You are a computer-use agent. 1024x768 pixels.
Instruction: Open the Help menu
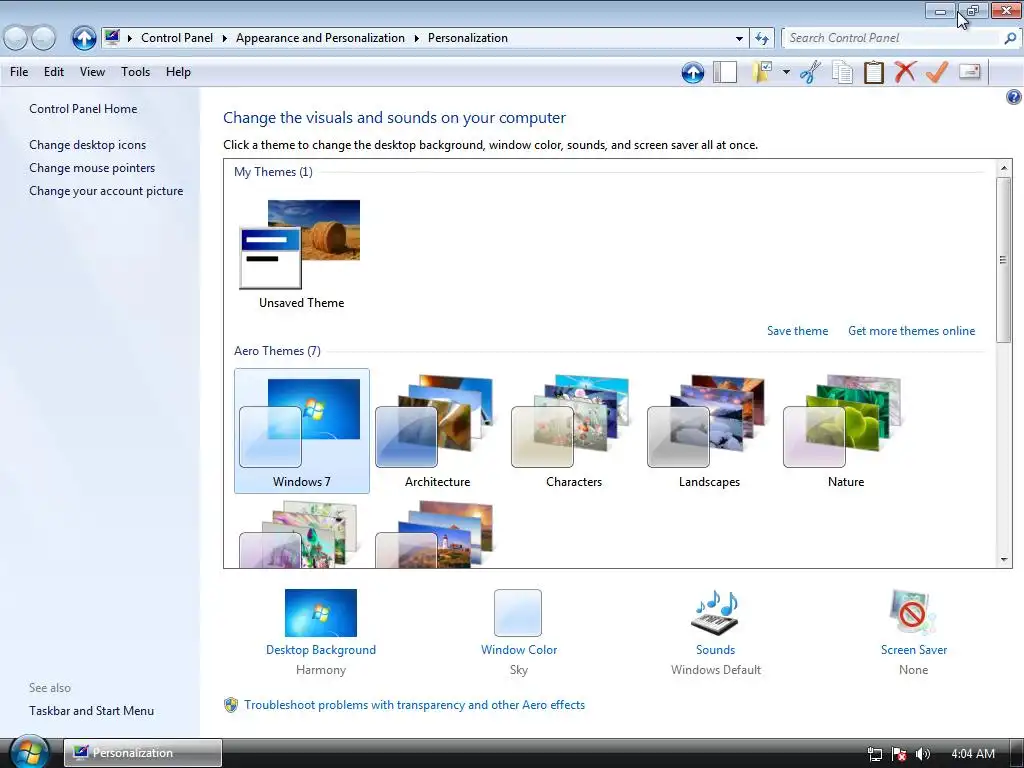coord(178,72)
